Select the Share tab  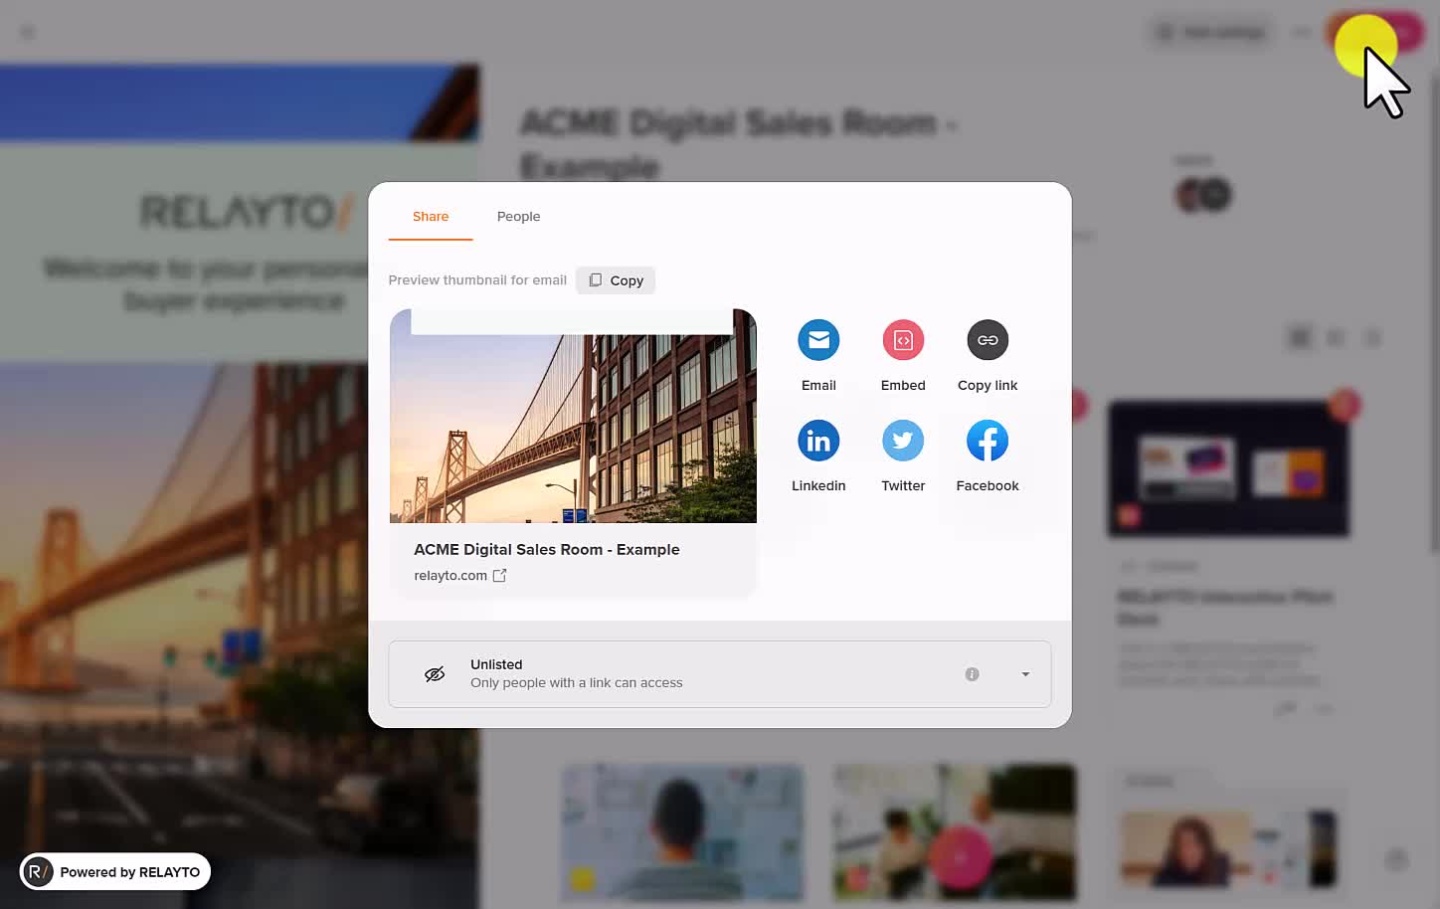coord(430,217)
